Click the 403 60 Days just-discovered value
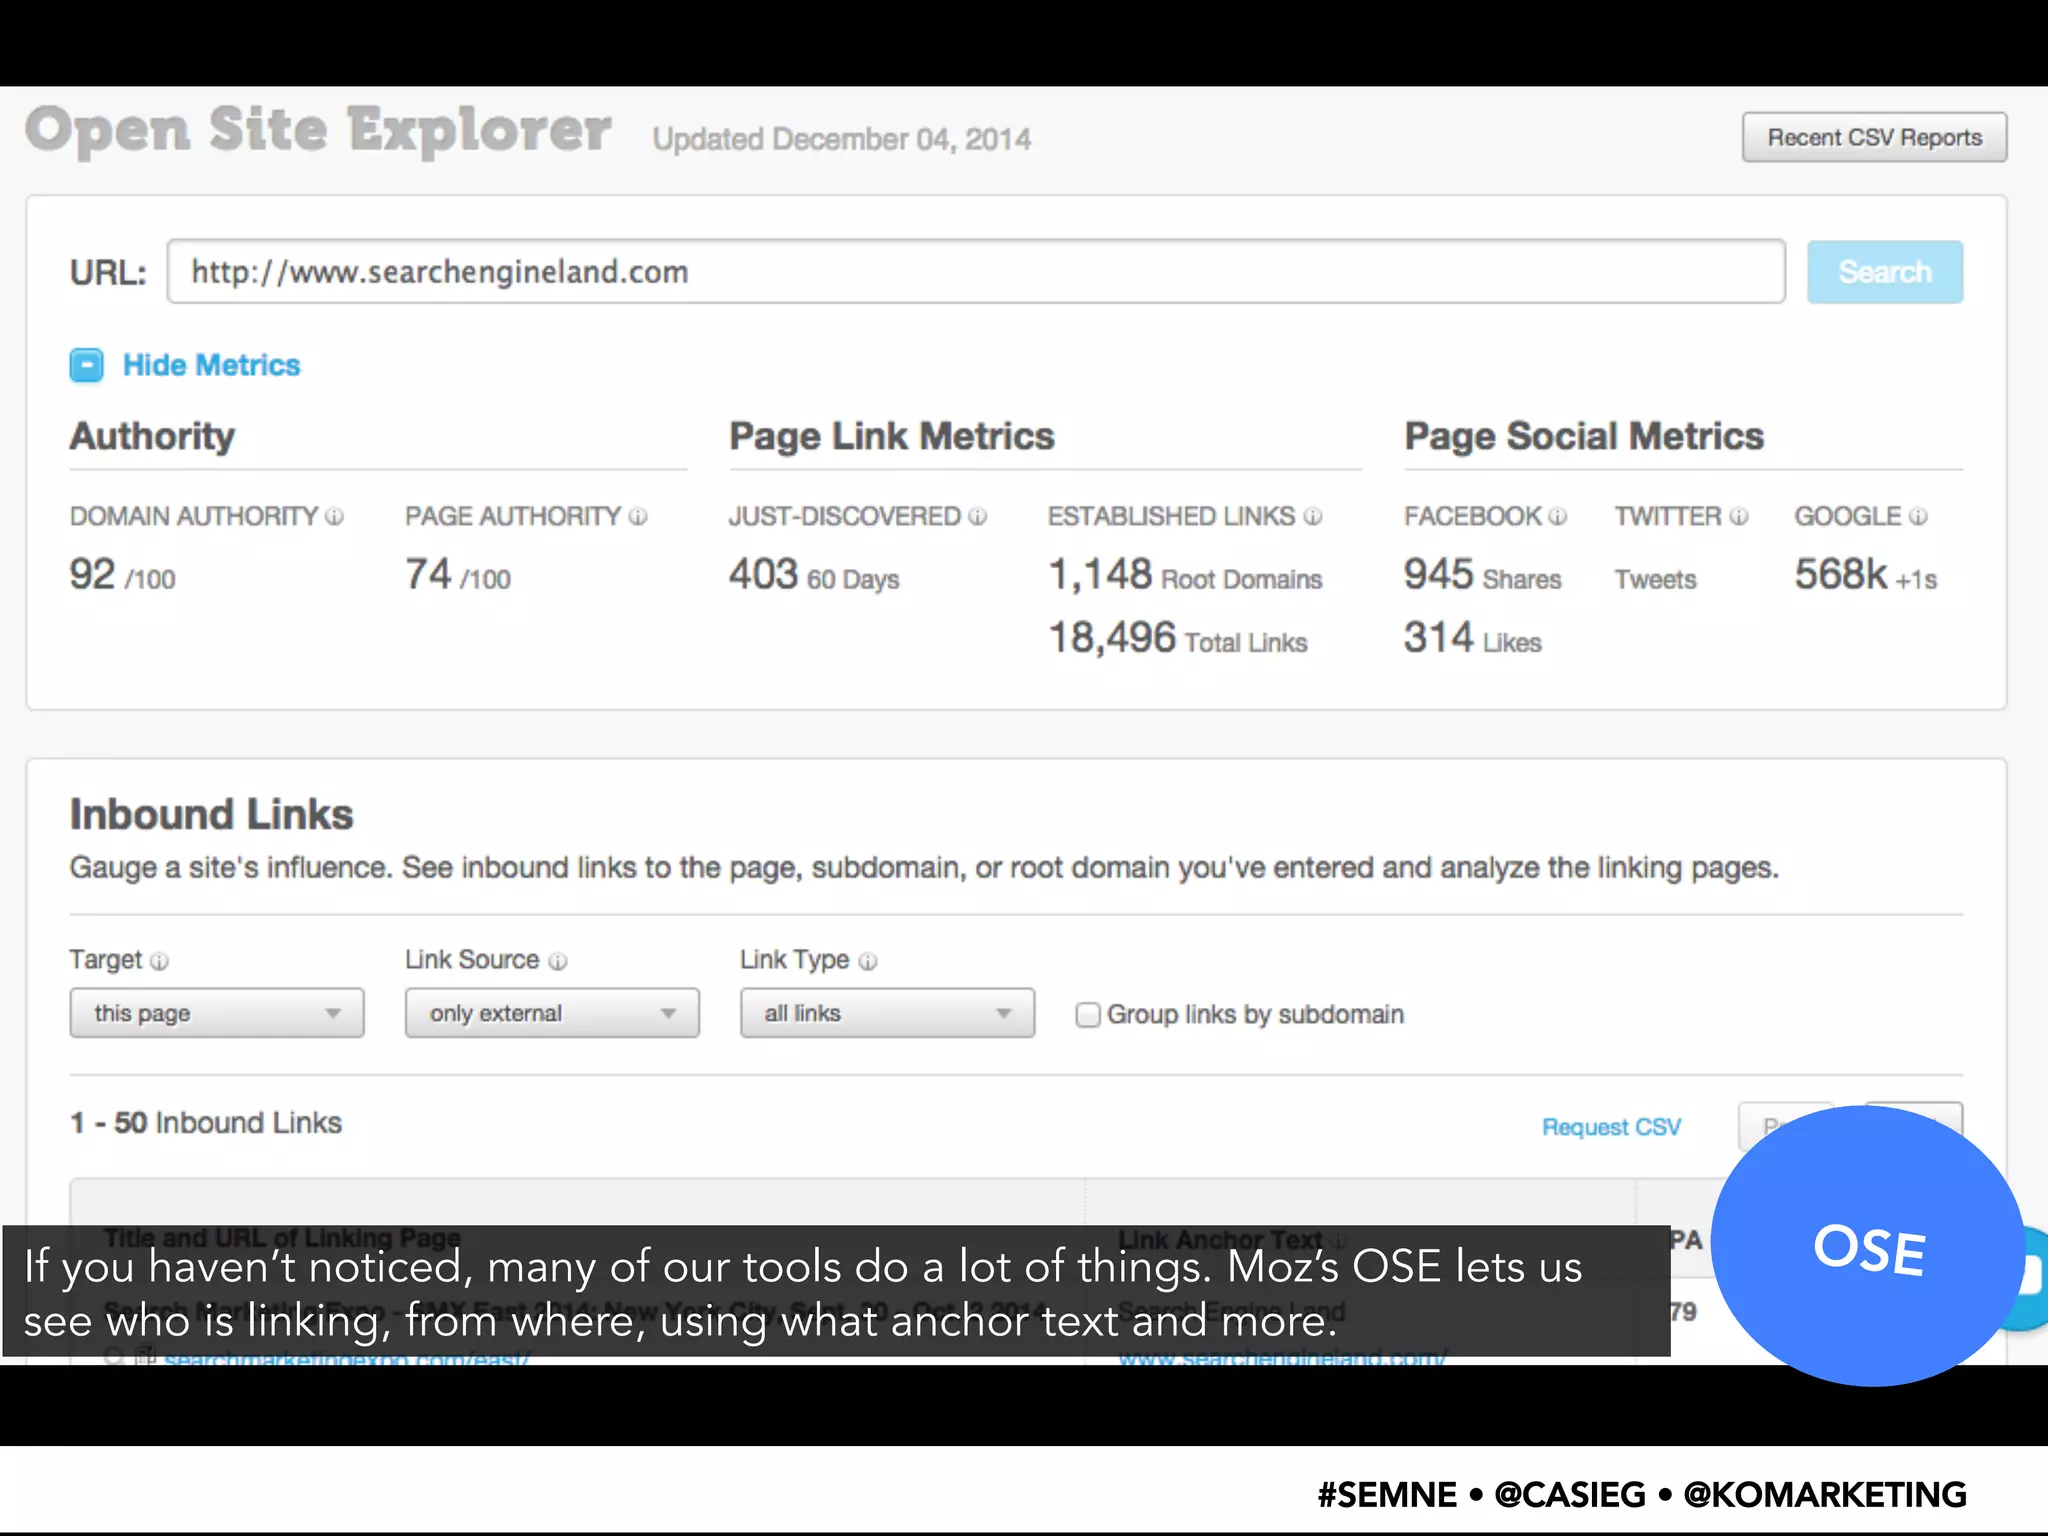The height and width of the screenshot is (1536, 2048). [814, 575]
